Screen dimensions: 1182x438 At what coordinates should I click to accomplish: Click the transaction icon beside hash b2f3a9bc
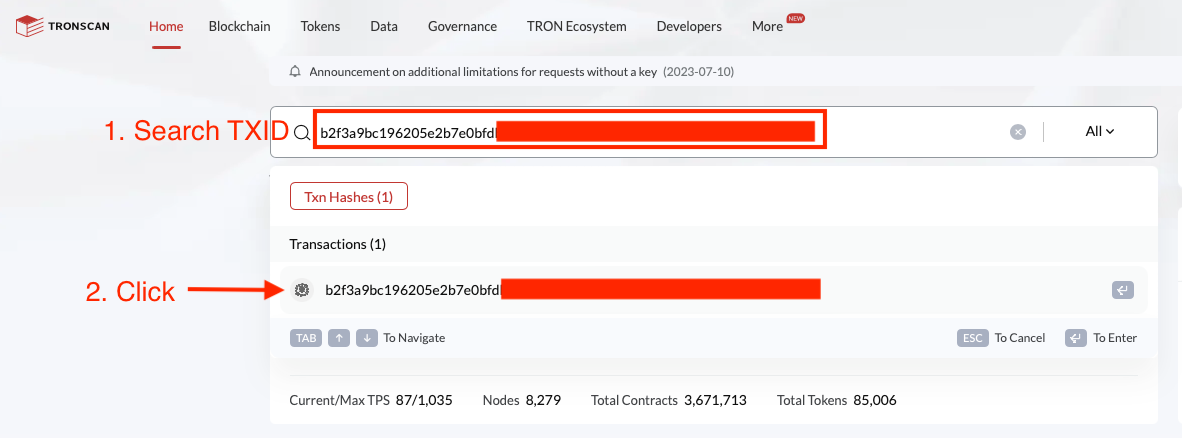tap(302, 289)
